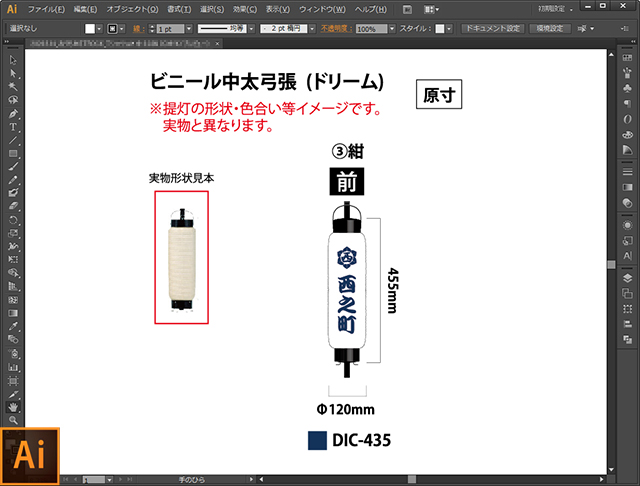Open the 2 pt 楕円 brush dropdown

313,30
